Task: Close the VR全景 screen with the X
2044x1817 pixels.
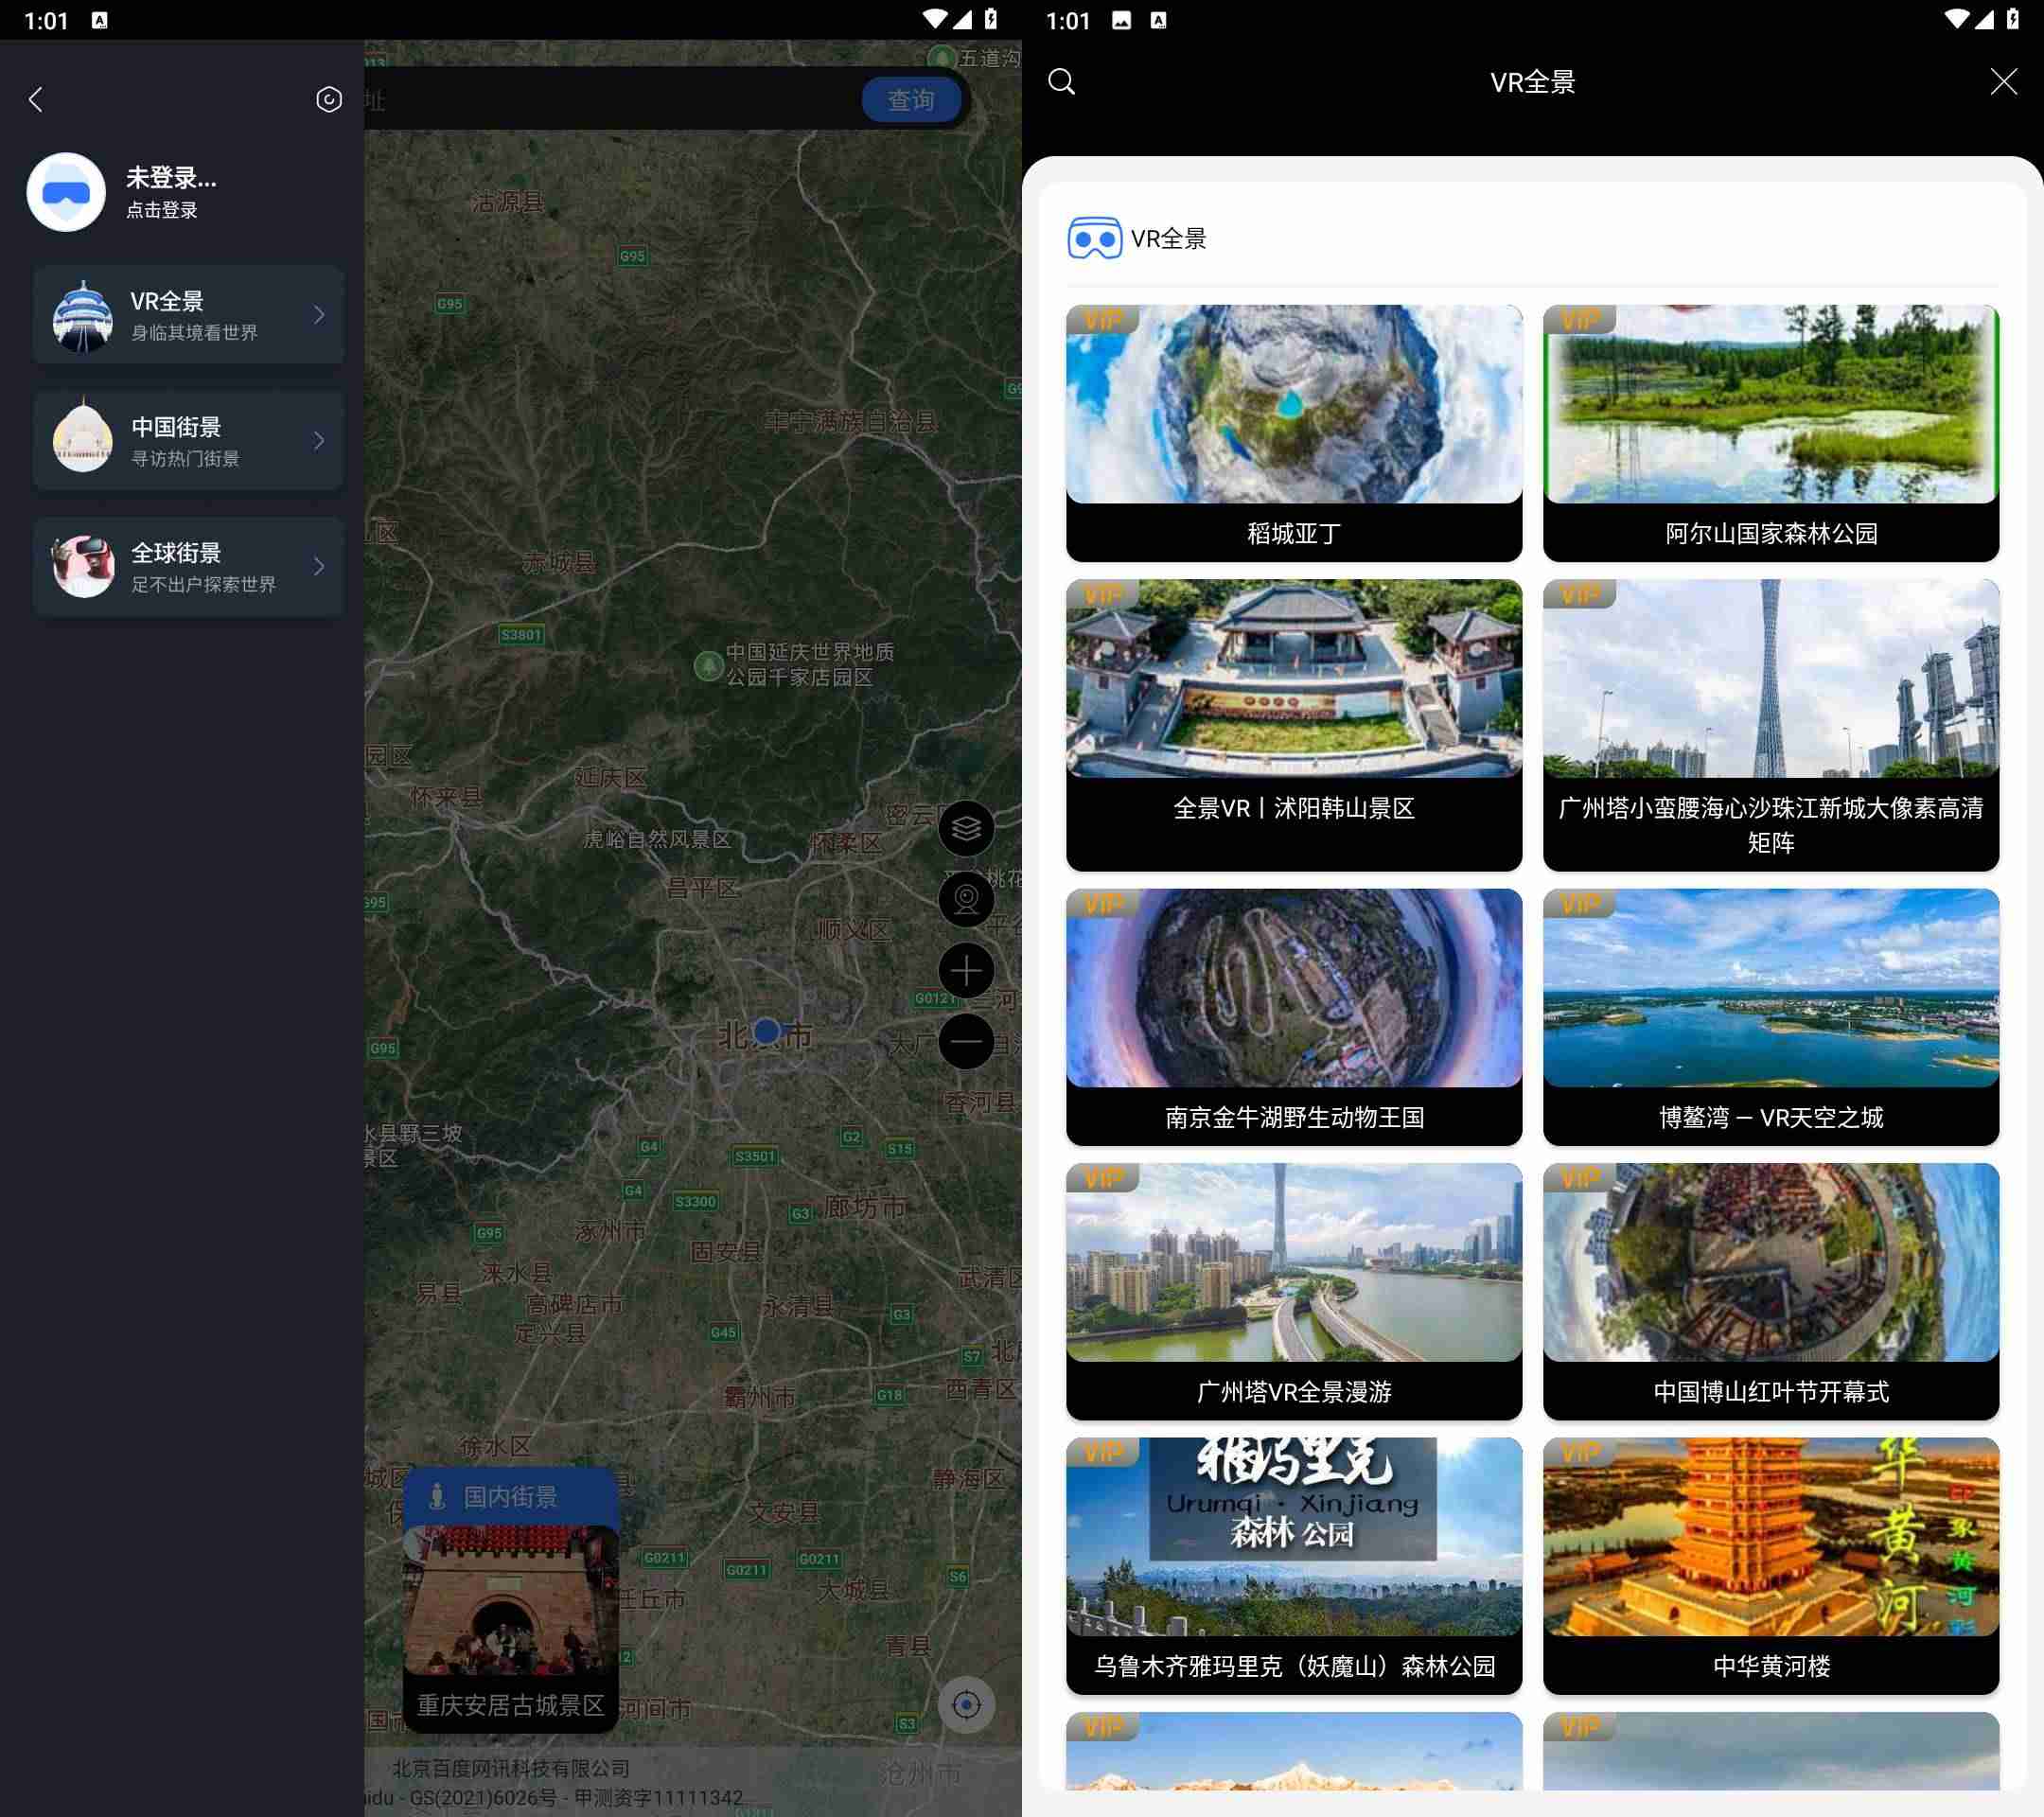Action: [2003, 81]
